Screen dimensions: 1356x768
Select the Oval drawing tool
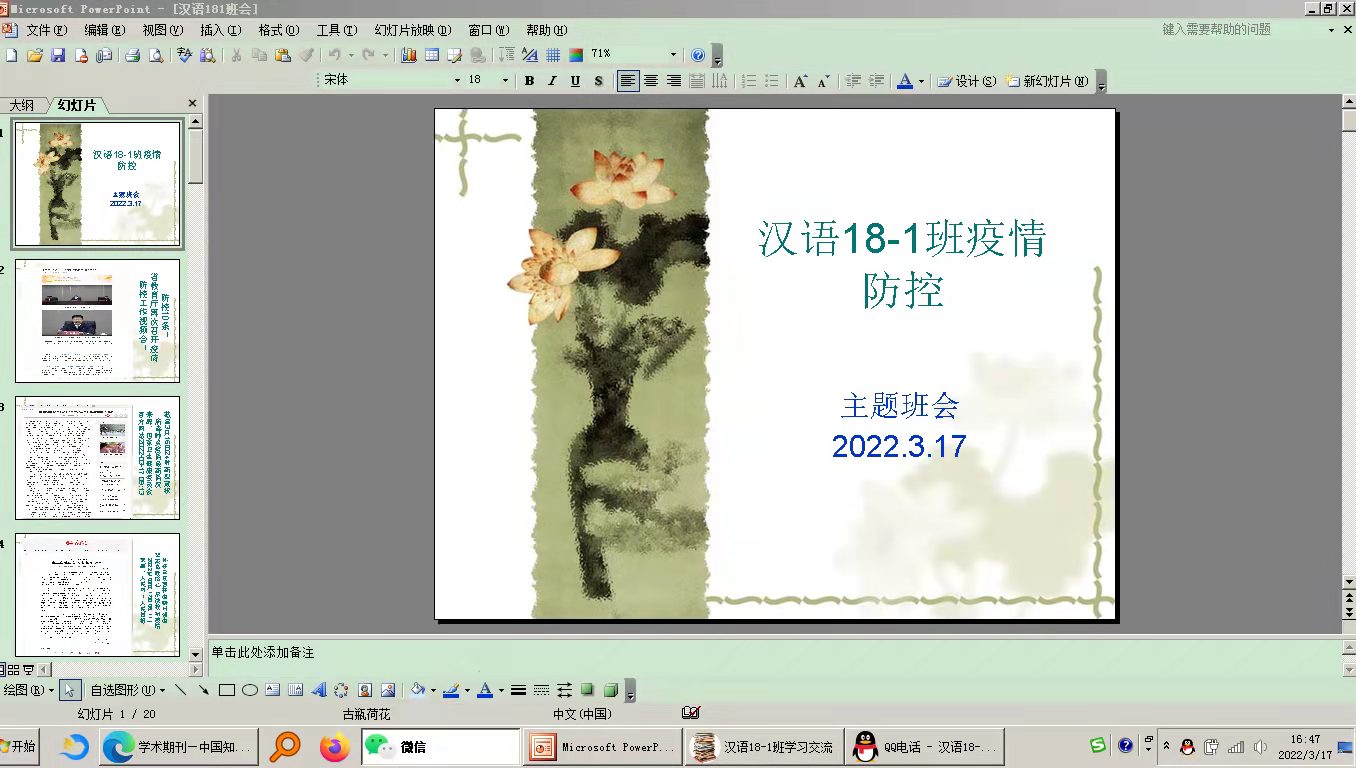click(x=250, y=690)
